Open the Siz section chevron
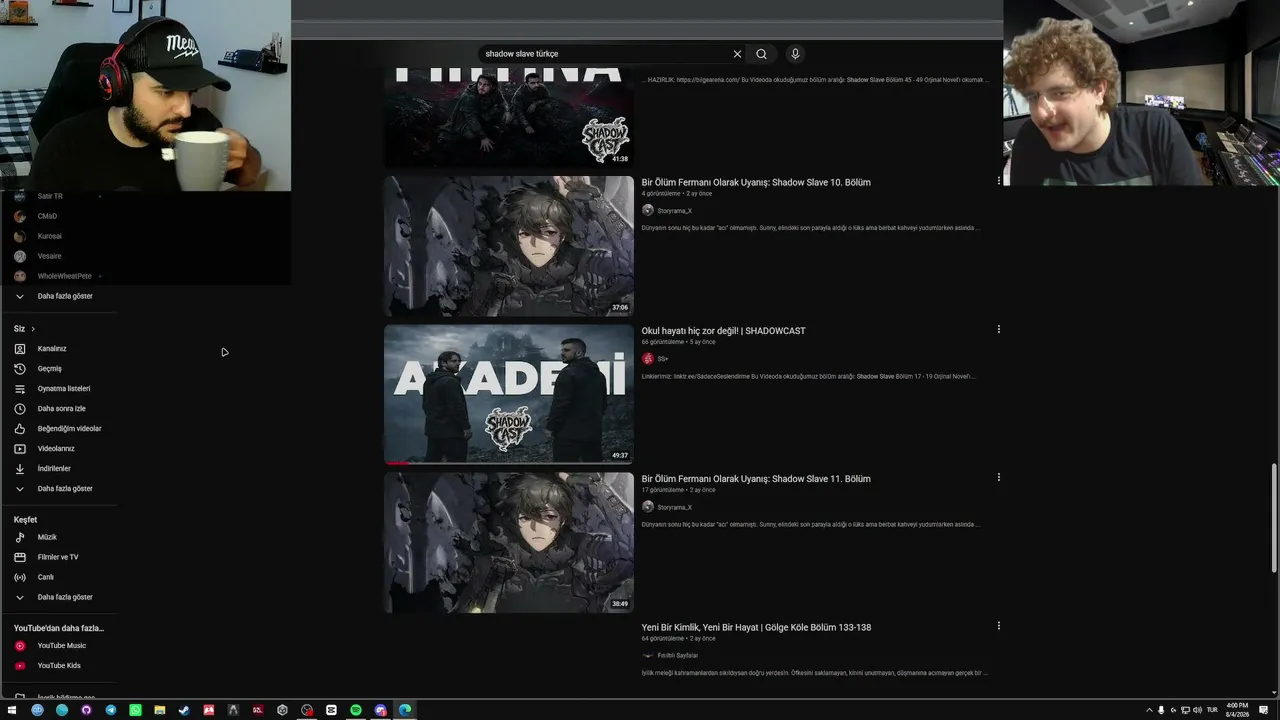 coord(33,329)
